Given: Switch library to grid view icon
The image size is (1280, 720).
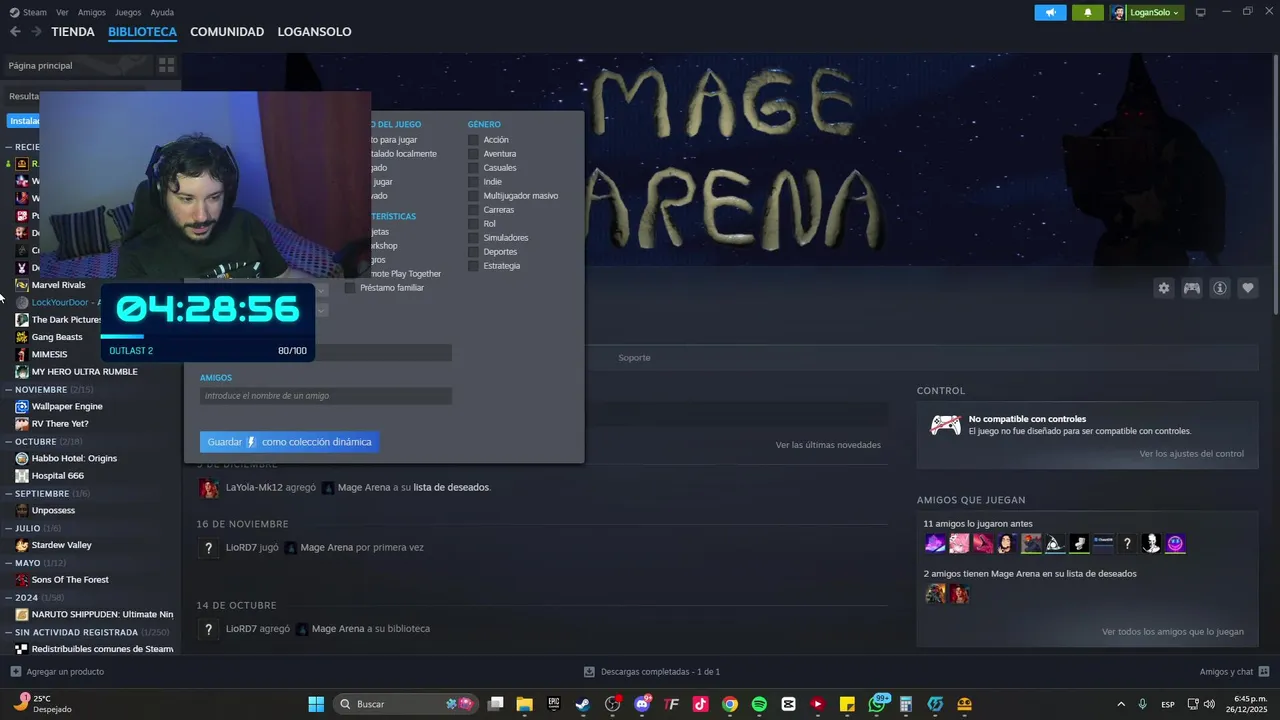Looking at the screenshot, I should coord(166,65).
